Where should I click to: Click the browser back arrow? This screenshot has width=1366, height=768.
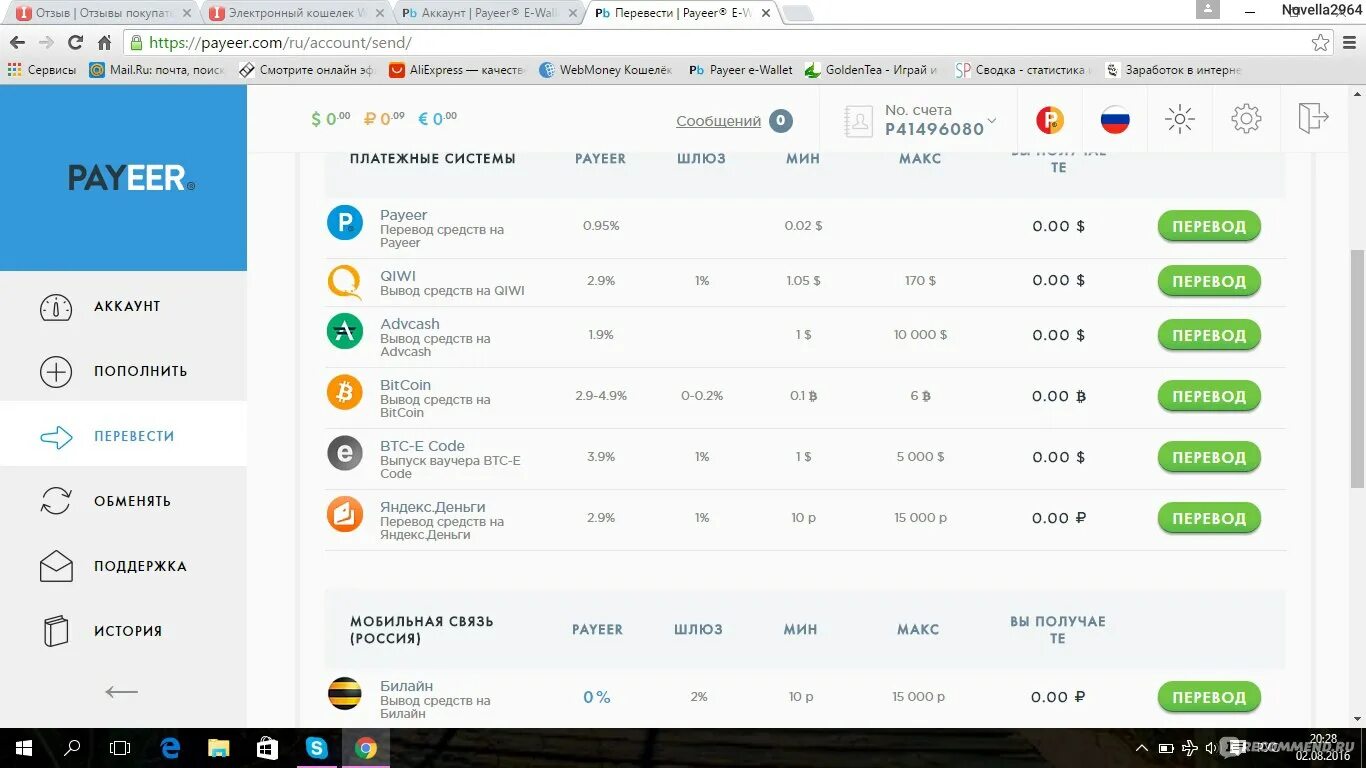tap(17, 43)
